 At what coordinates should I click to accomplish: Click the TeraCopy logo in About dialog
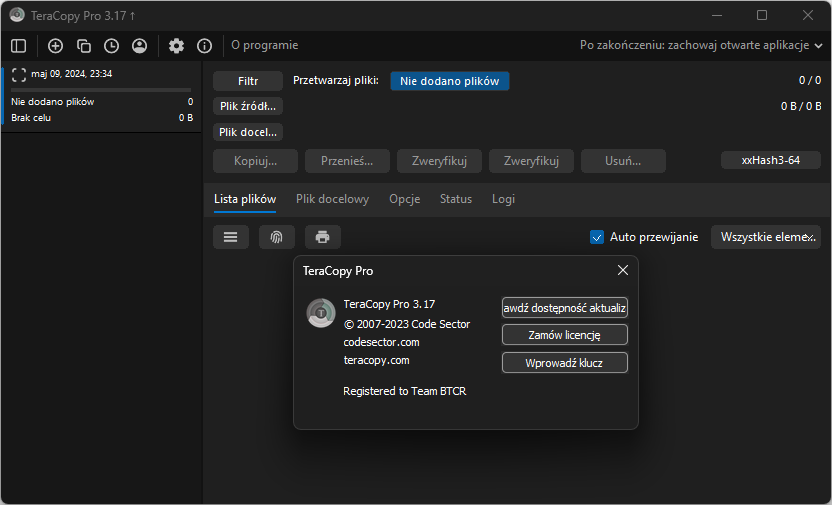pos(320,313)
